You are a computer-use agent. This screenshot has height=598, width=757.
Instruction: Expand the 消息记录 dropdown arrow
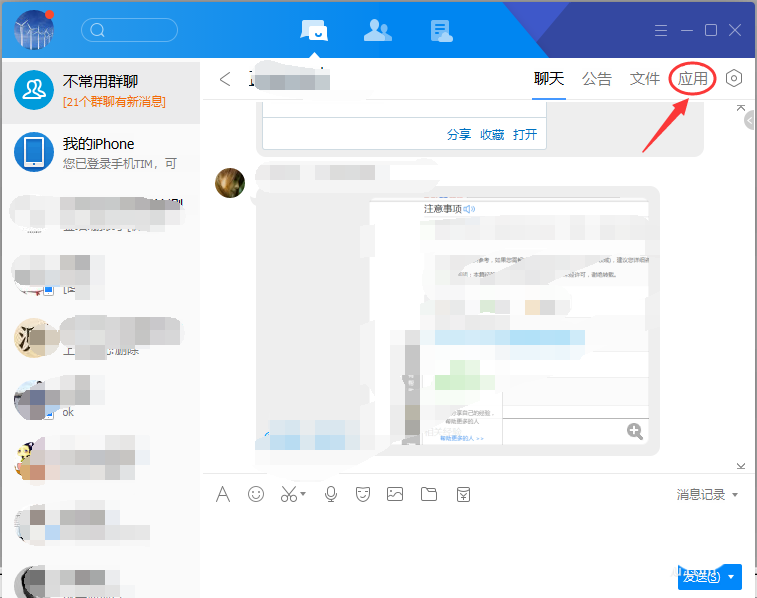tap(735, 495)
